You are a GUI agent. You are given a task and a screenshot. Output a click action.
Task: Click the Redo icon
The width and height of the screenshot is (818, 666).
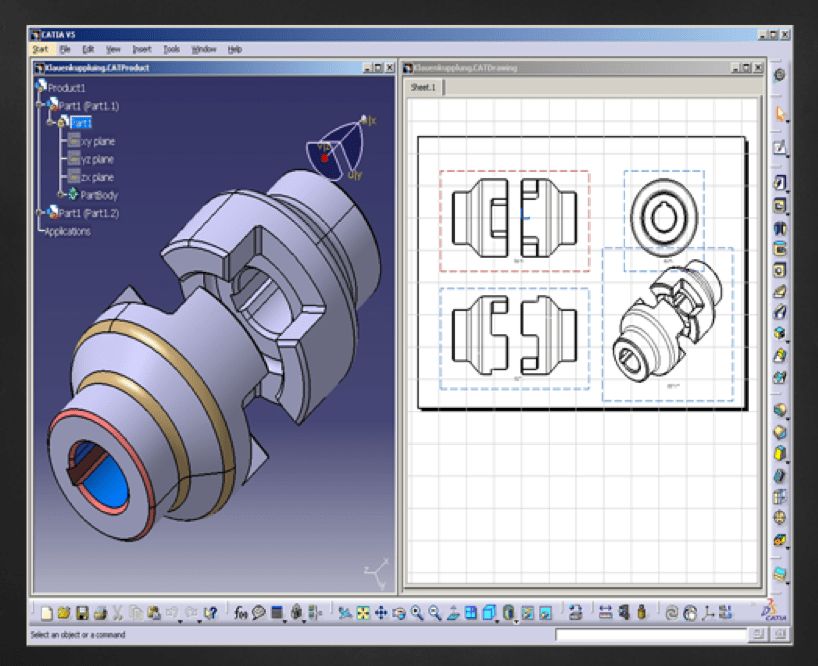coord(190,612)
